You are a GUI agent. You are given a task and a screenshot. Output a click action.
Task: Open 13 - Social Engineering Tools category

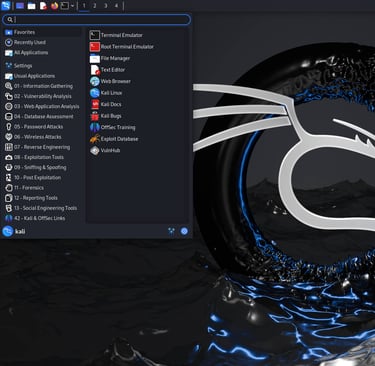point(43,208)
